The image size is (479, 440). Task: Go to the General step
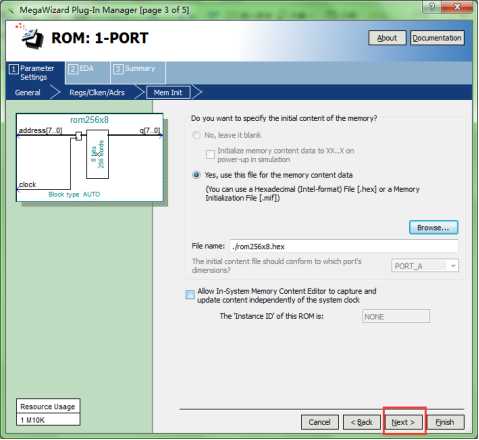(28, 93)
